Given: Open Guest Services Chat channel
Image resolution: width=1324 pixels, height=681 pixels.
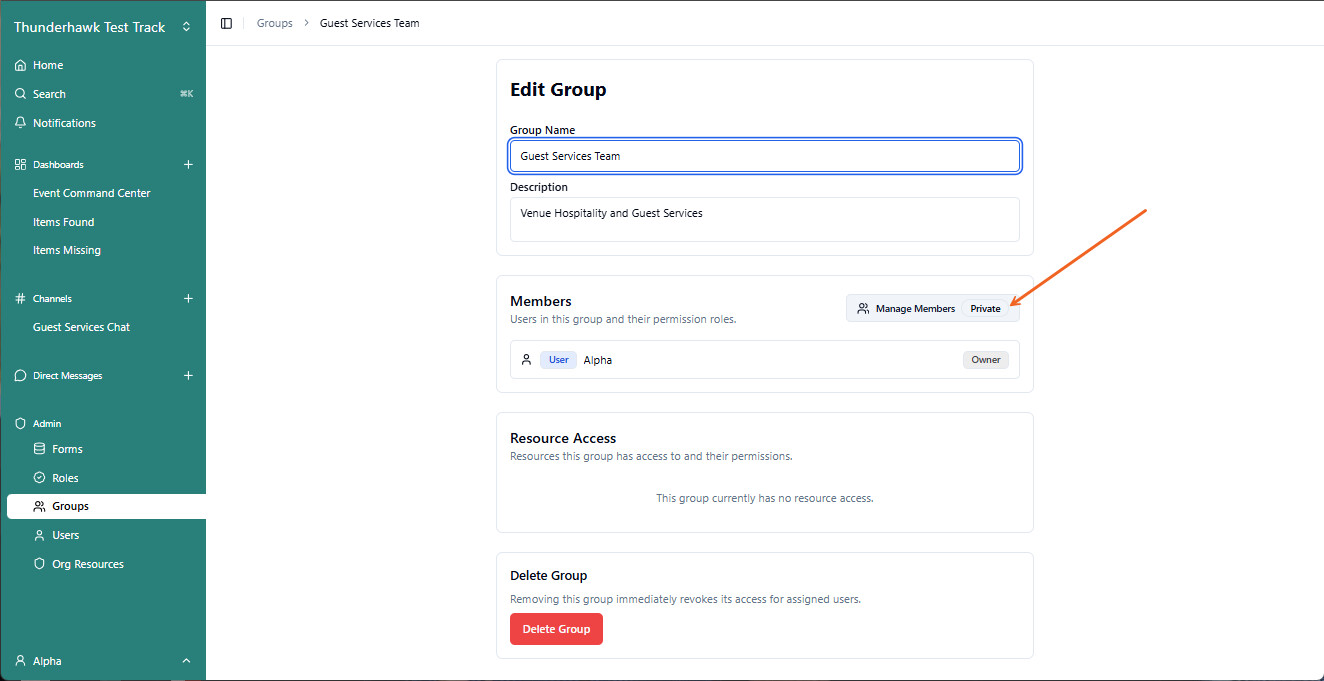Looking at the screenshot, I should coord(82,327).
